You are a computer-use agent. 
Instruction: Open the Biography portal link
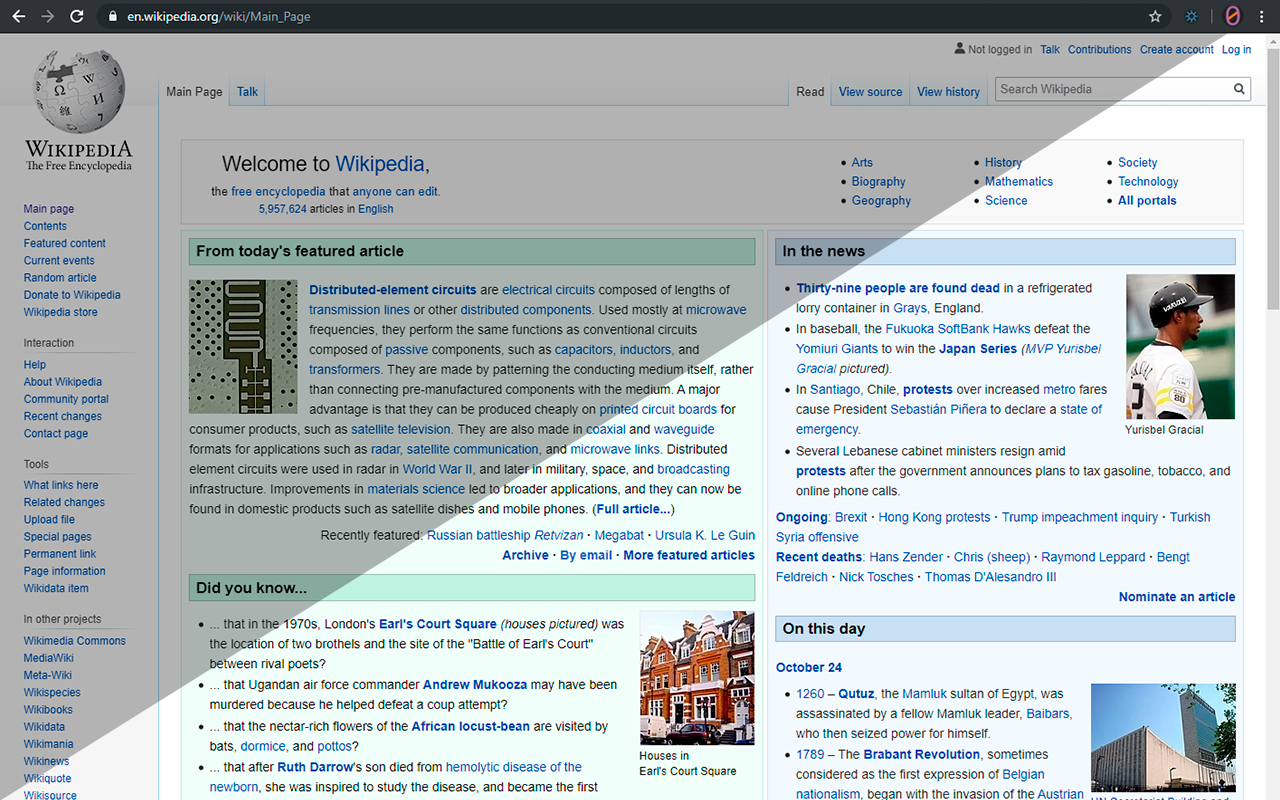coord(879,182)
